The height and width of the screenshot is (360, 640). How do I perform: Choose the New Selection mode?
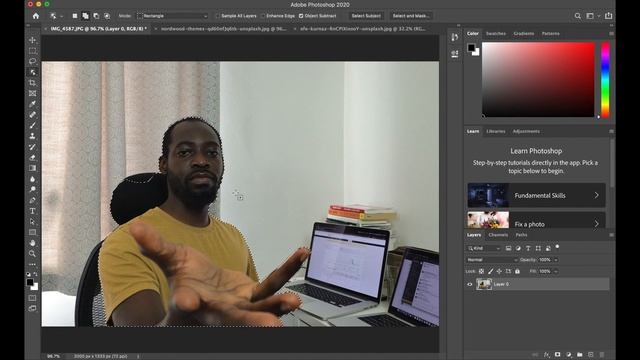click(75, 16)
